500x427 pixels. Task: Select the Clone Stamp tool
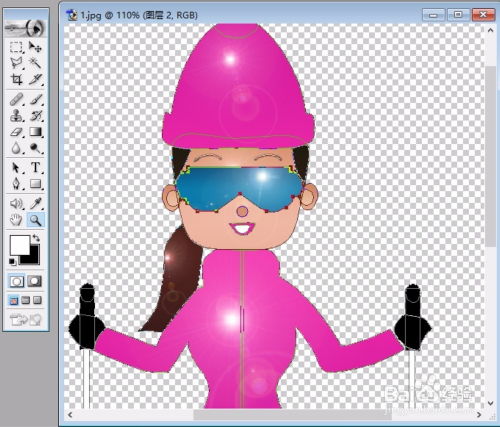point(16,116)
